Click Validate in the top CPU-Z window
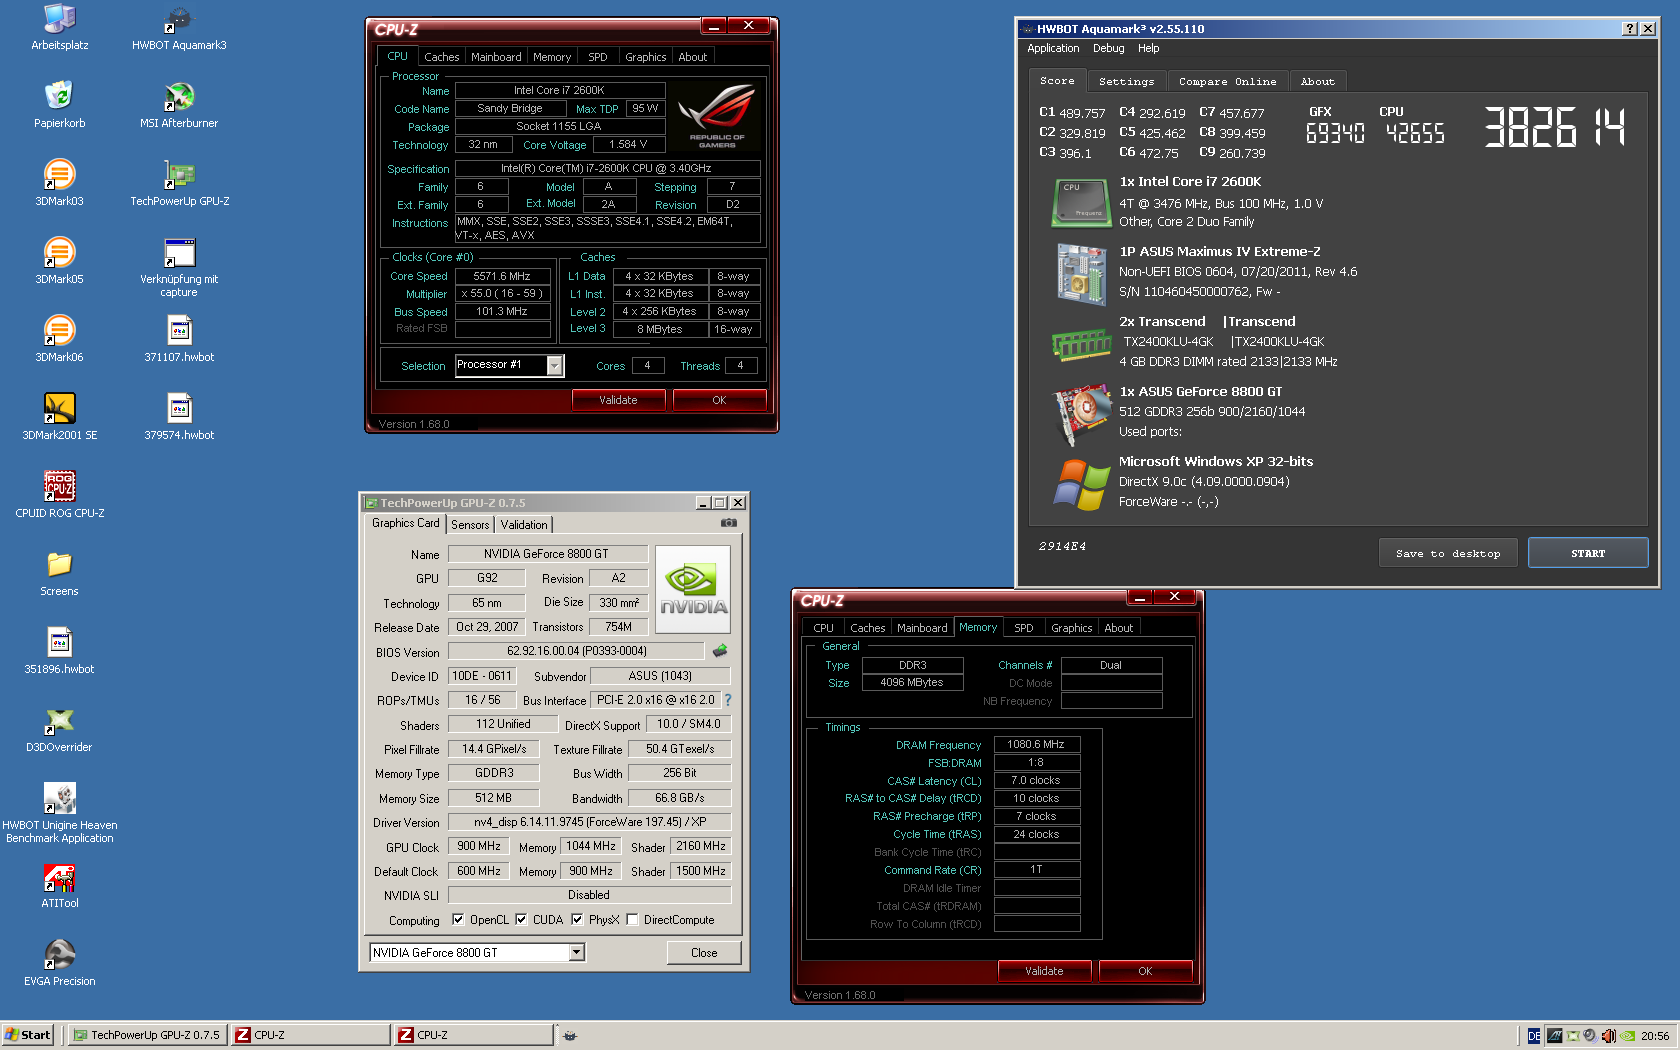This screenshot has height=1050, width=1680. click(618, 400)
